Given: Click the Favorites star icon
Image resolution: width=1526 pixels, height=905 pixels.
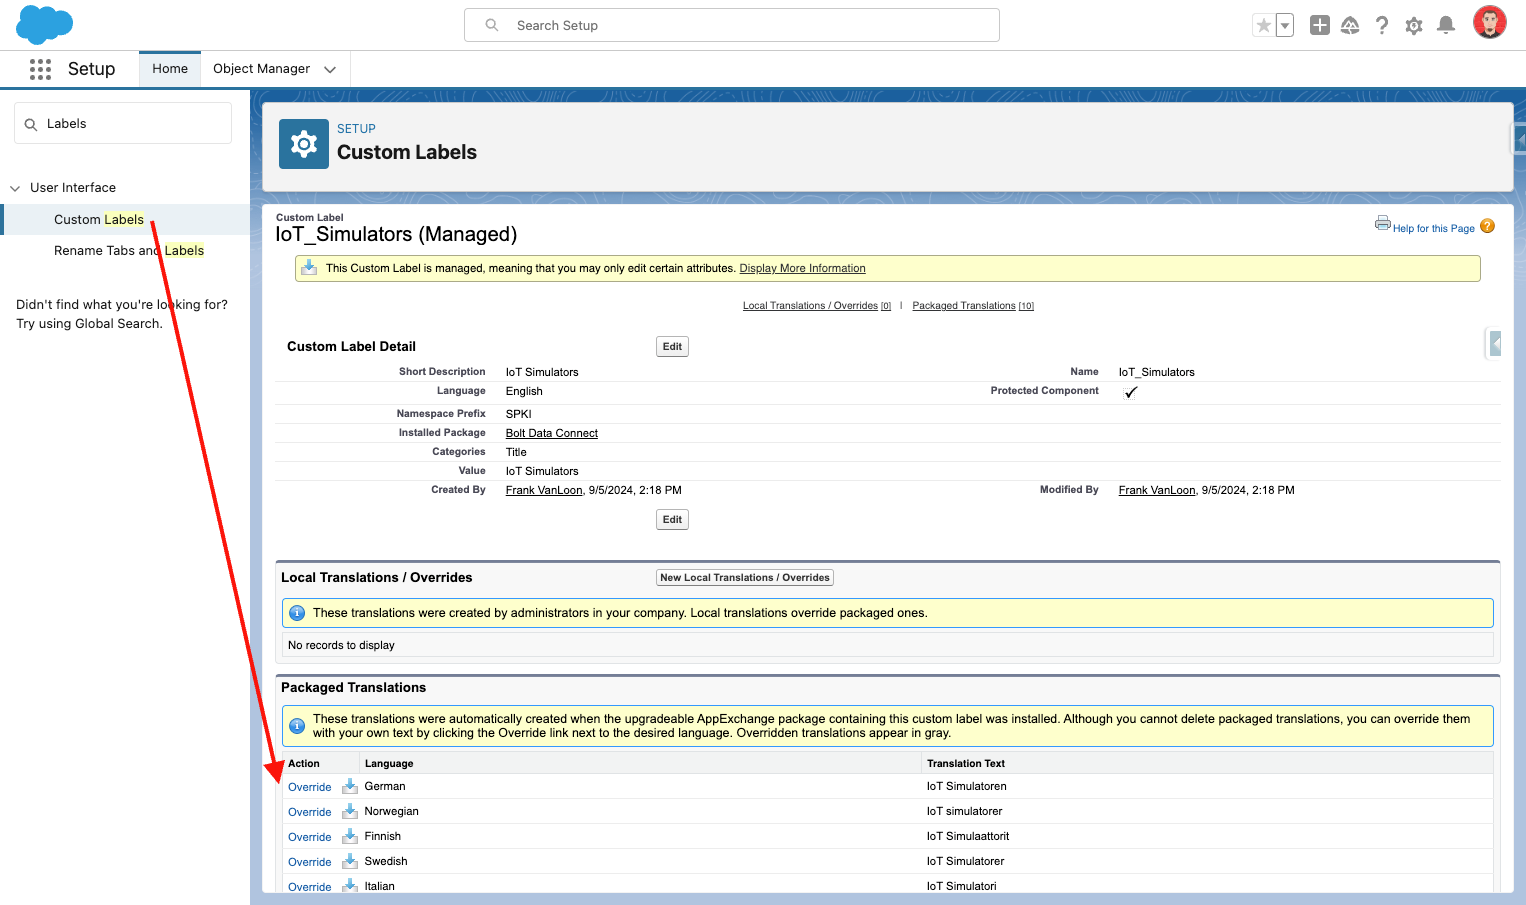Looking at the screenshot, I should 1264,26.
